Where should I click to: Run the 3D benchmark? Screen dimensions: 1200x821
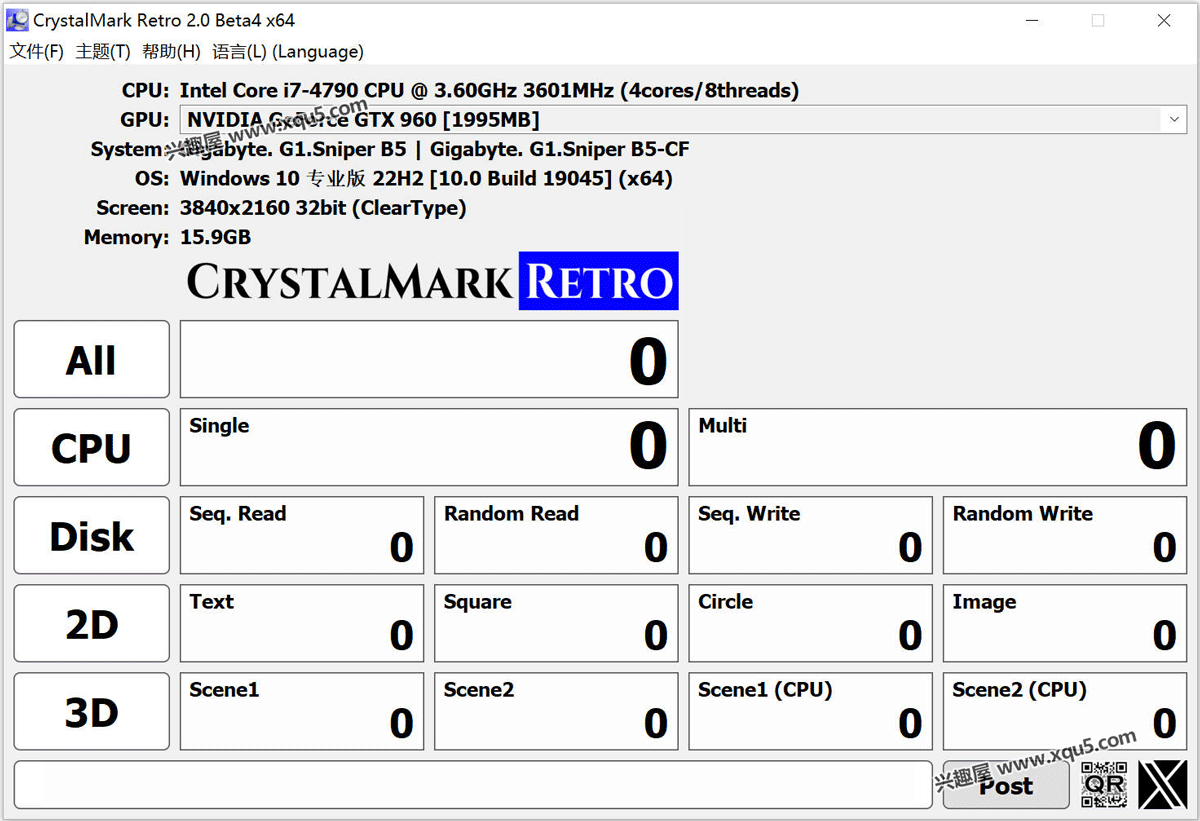(92, 712)
